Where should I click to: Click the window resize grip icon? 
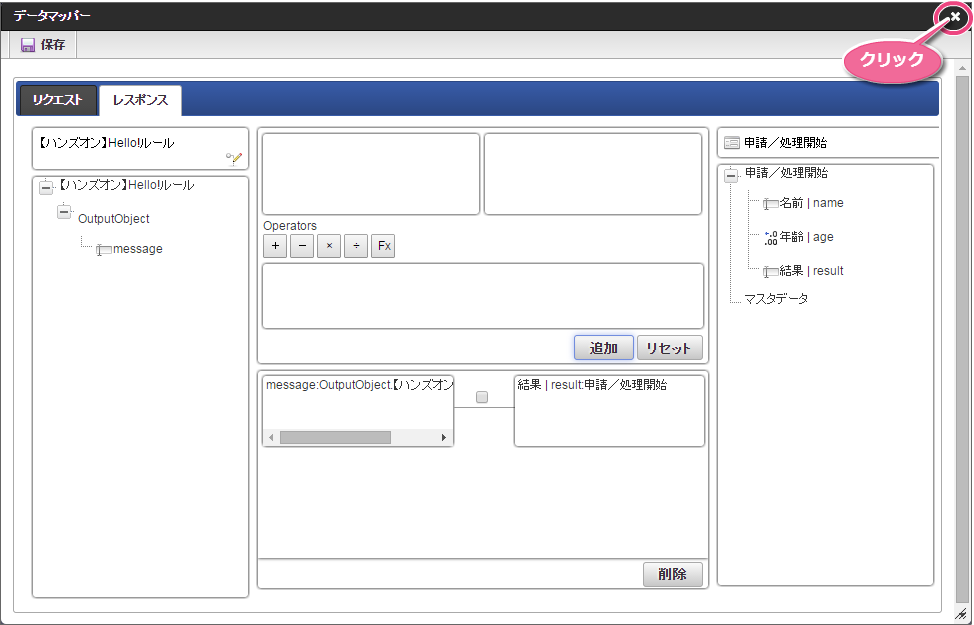pyautogui.click(x=962, y=614)
